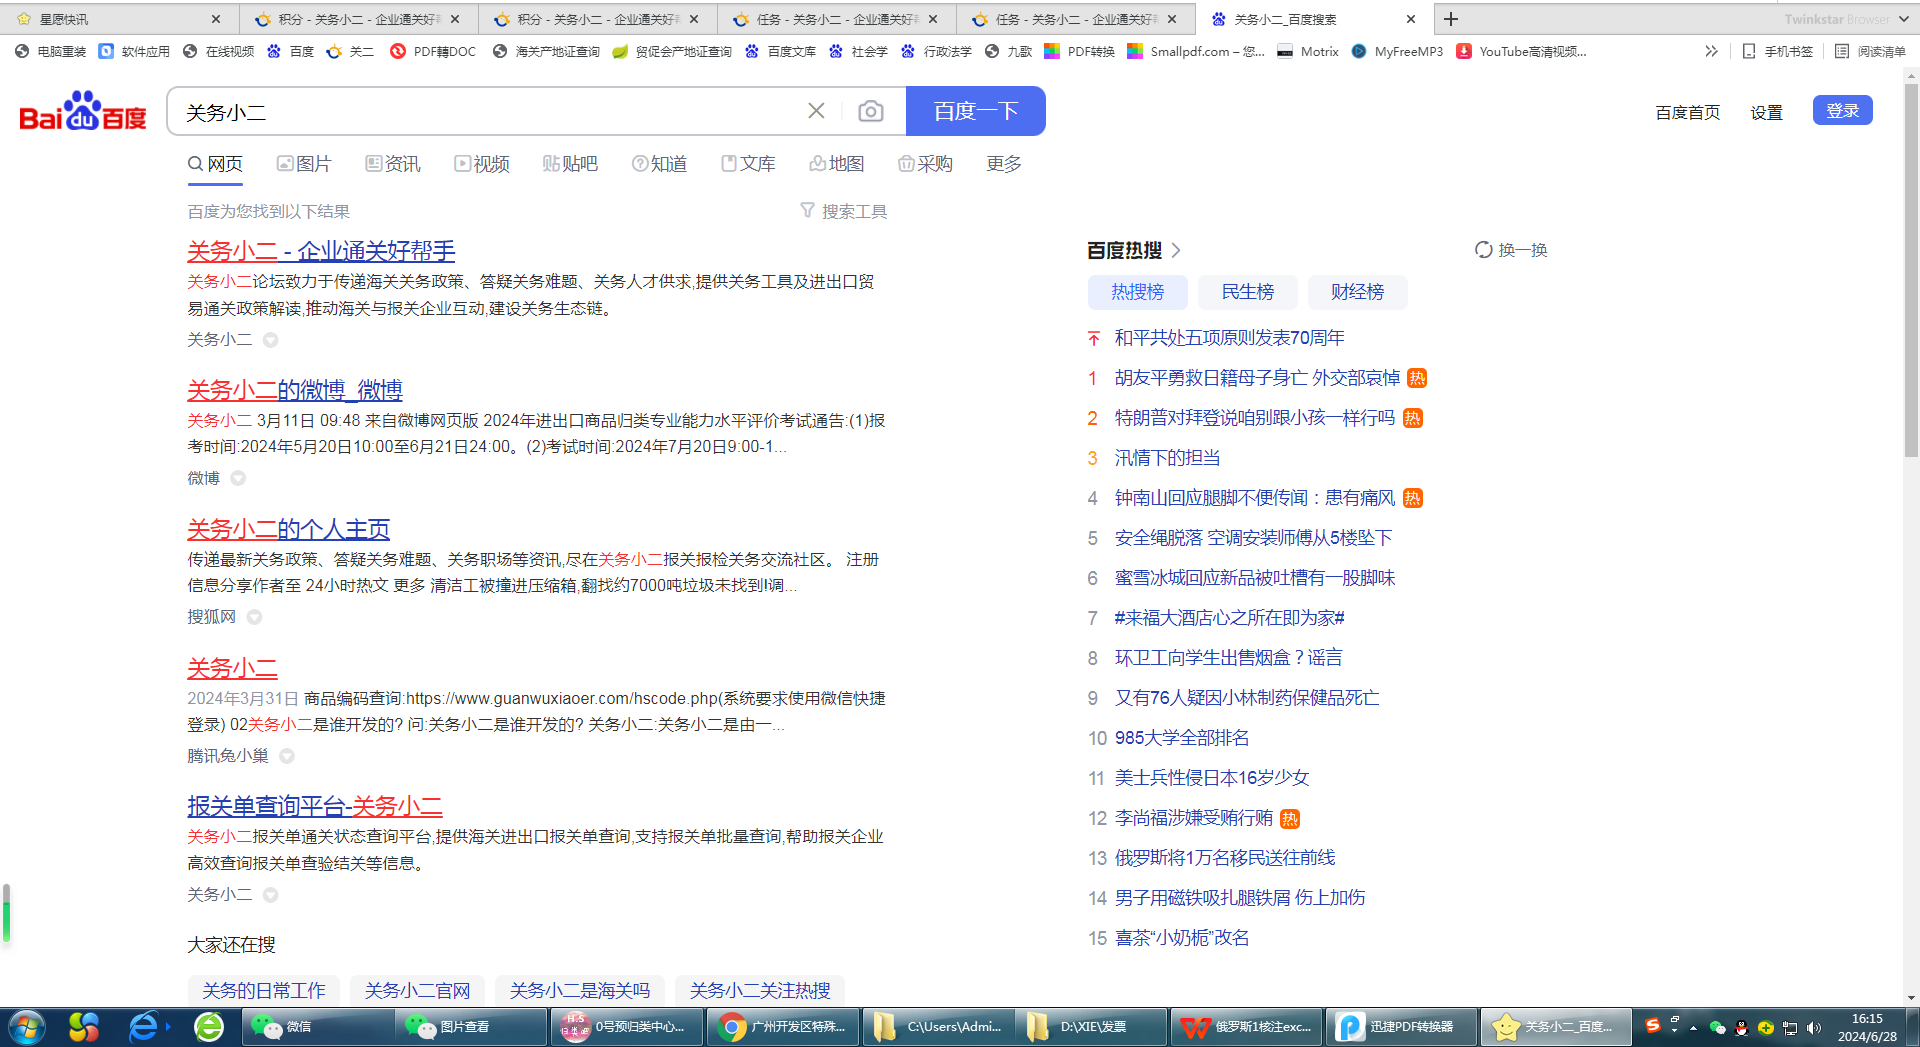Open result 关务小二 - 企业通关好帮手
Image resolution: width=1920 pixels, height=1047 pixels.
[x=321, y=251]
